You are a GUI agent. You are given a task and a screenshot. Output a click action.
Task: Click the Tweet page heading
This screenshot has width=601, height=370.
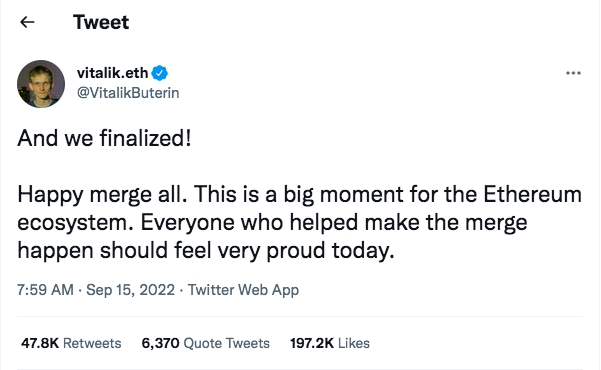click(101, 22)
